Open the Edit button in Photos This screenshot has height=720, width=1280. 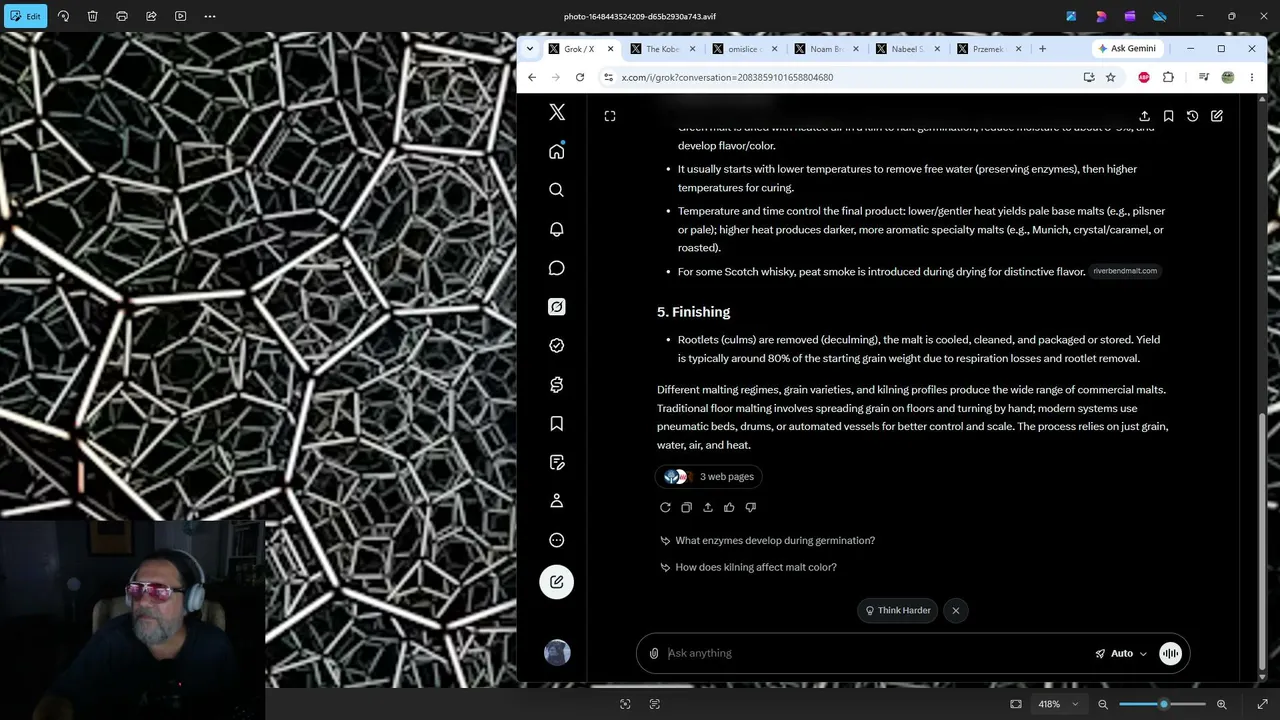(25, 16)
